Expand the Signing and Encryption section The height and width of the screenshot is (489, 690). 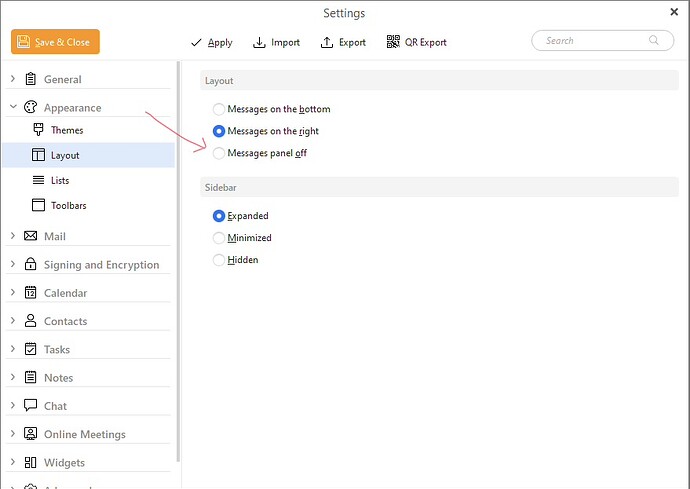click(12, 265)
